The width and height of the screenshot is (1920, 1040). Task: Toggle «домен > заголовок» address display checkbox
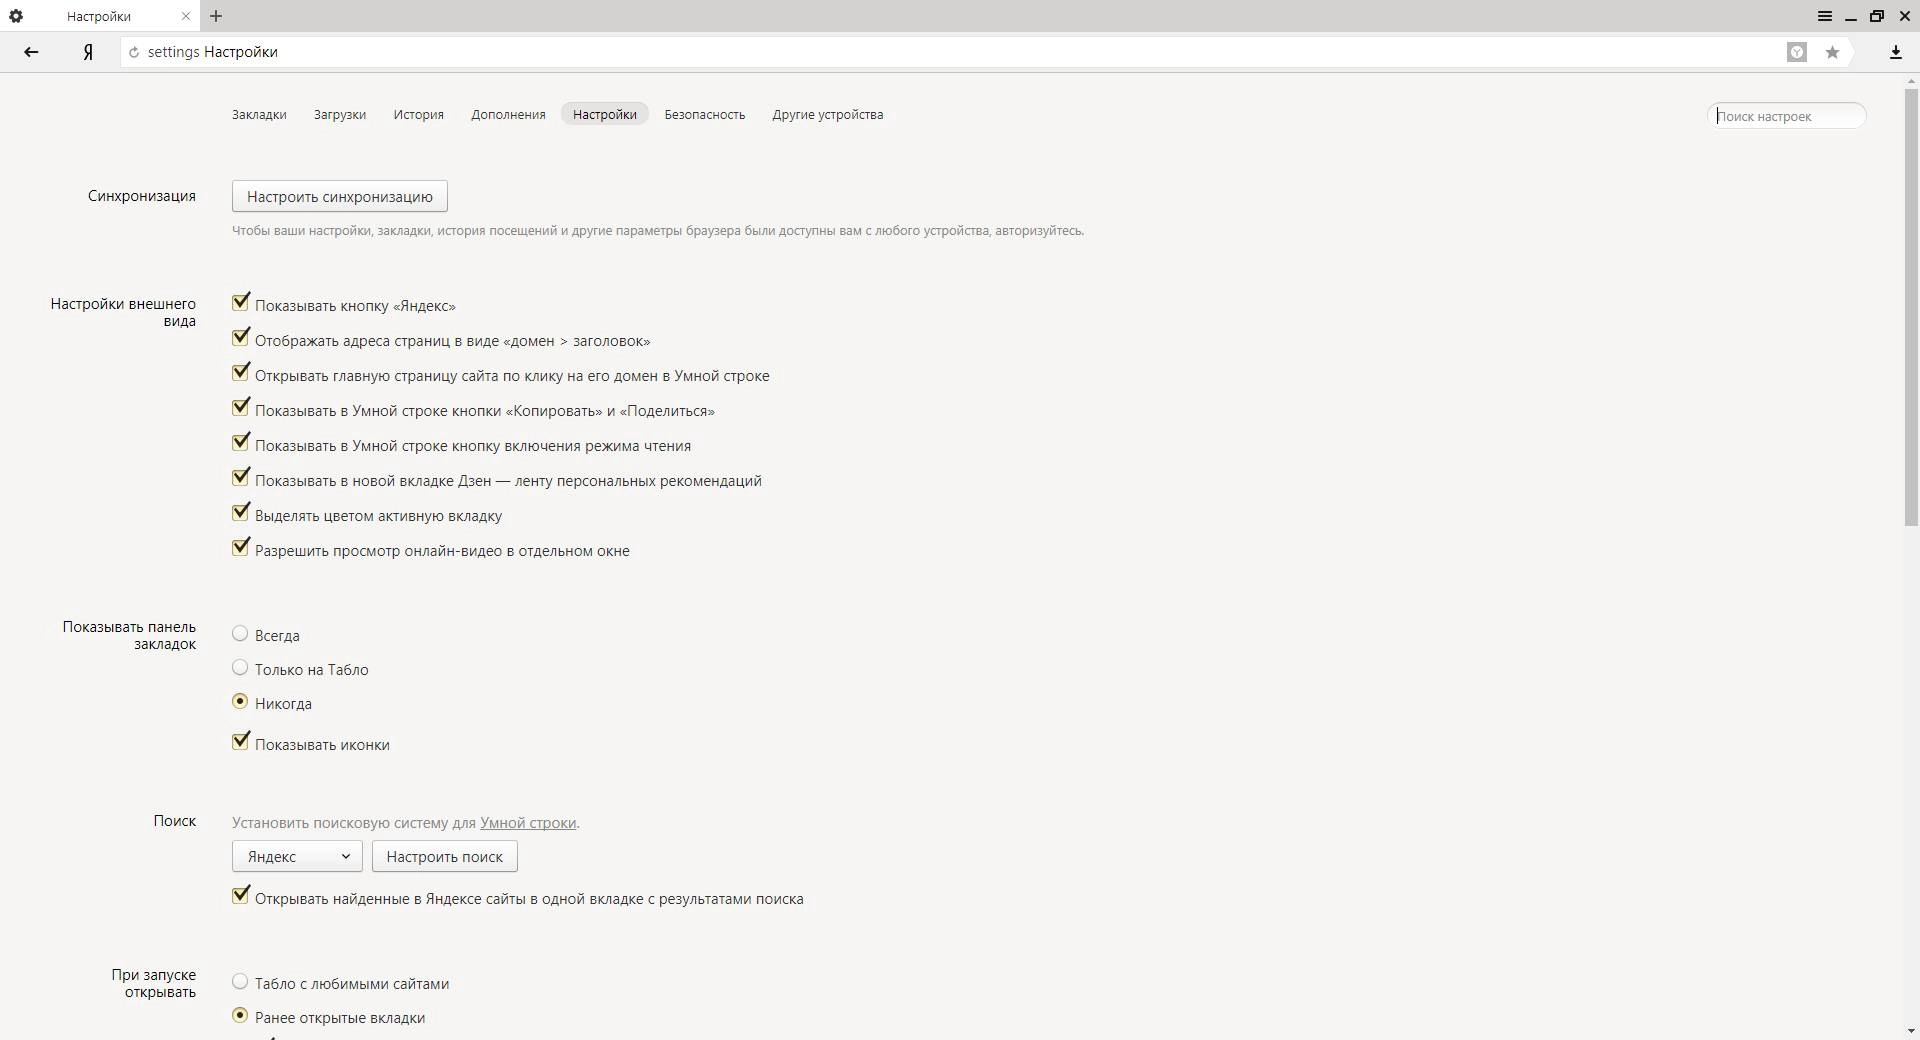click(x=240, y=337)
